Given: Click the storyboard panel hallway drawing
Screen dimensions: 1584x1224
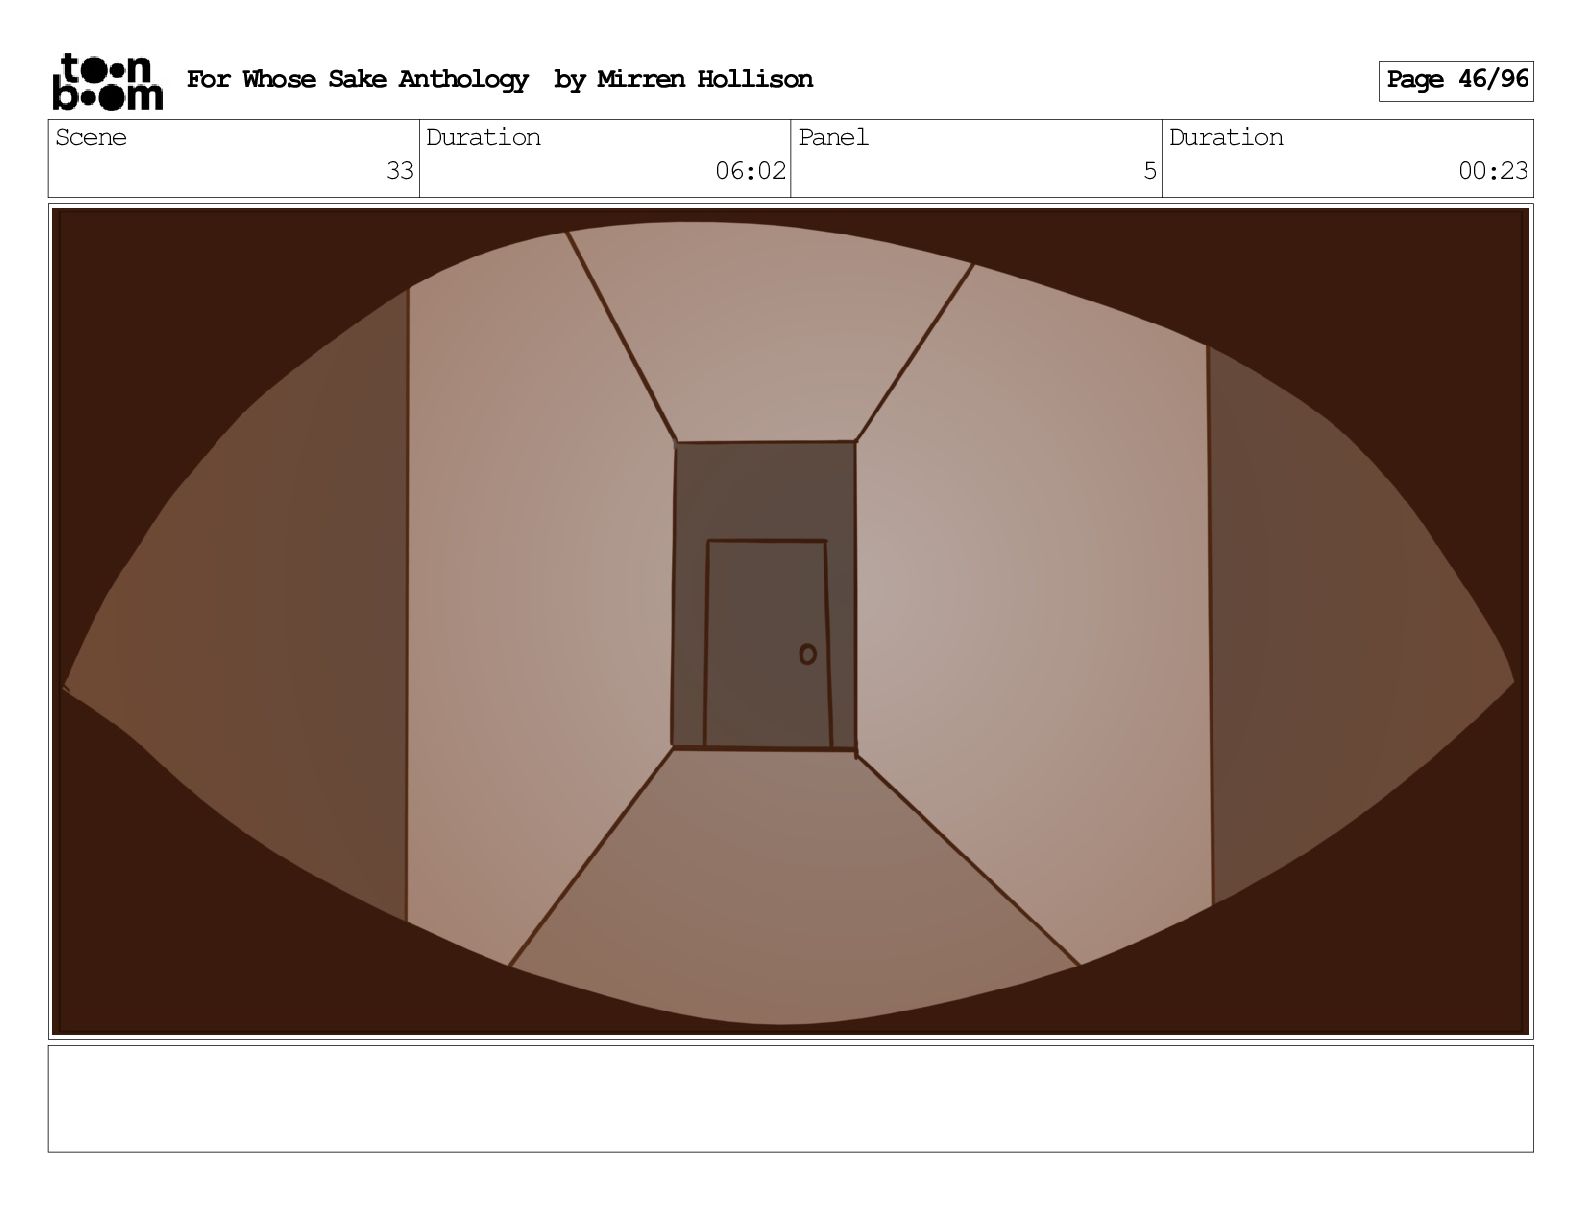Looking at the screenshot, I should (790, 621).
